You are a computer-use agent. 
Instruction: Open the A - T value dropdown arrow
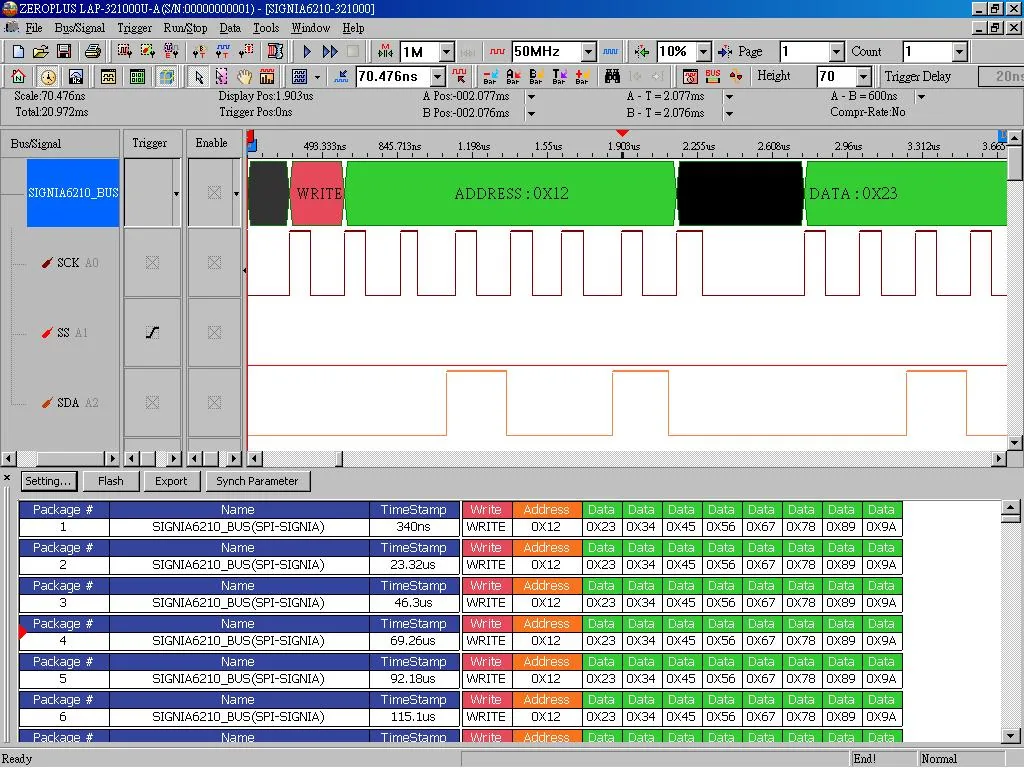(x=729, y=97)
